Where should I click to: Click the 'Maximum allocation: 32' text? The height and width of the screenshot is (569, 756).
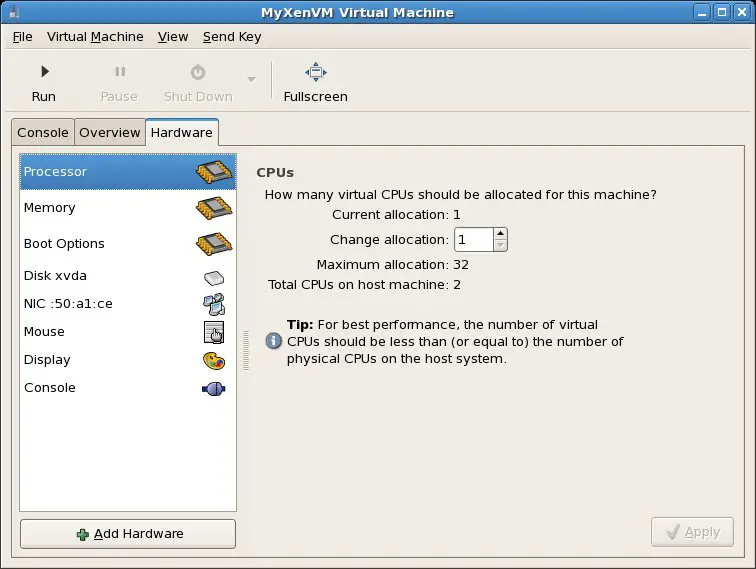pos(392,265)
